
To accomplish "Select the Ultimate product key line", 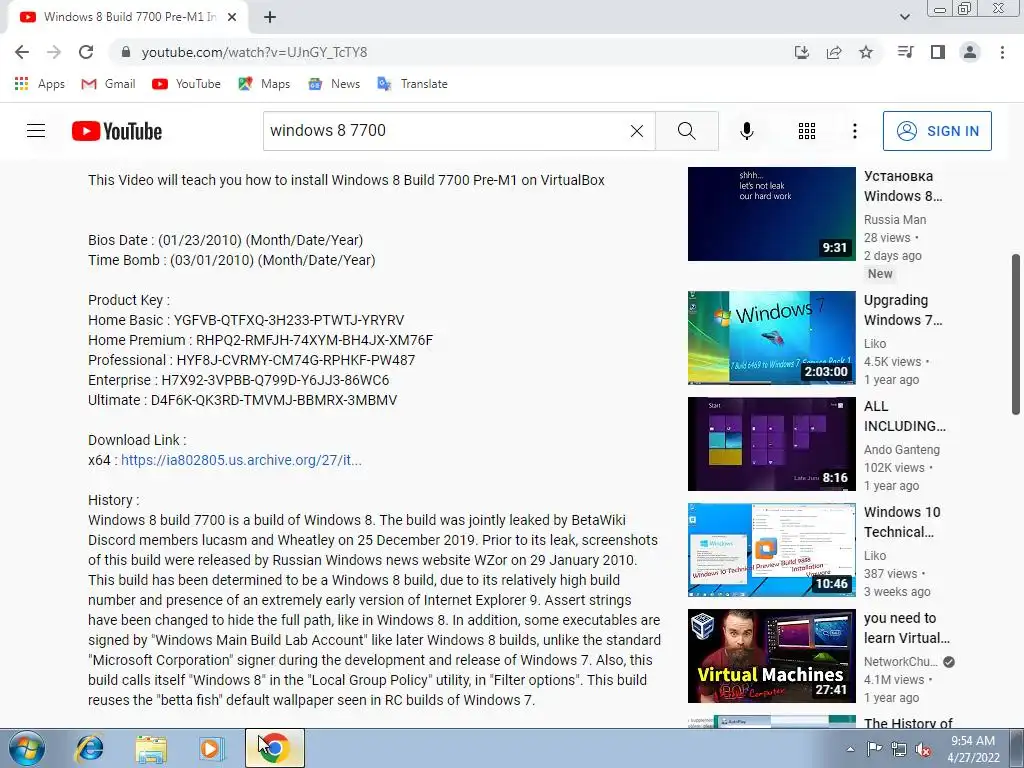I will pos(242,400).
